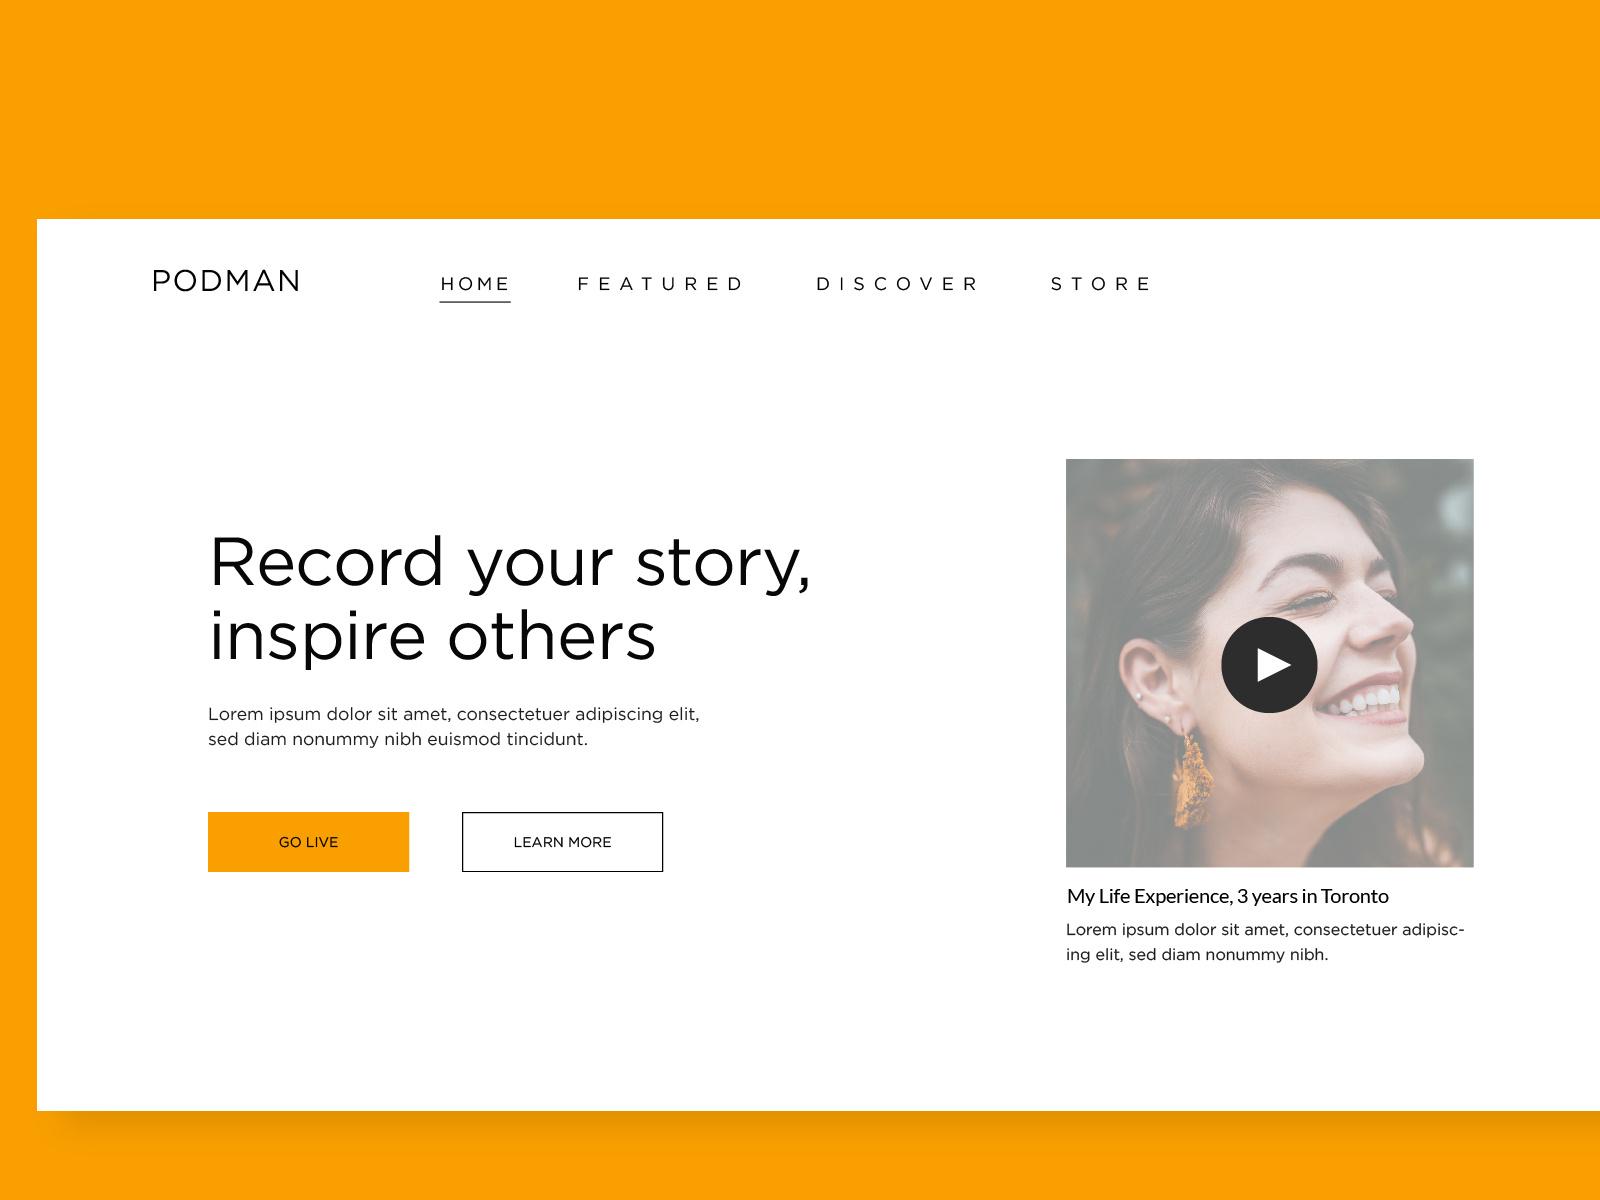Visit the STORE page

coord(1101,284)
